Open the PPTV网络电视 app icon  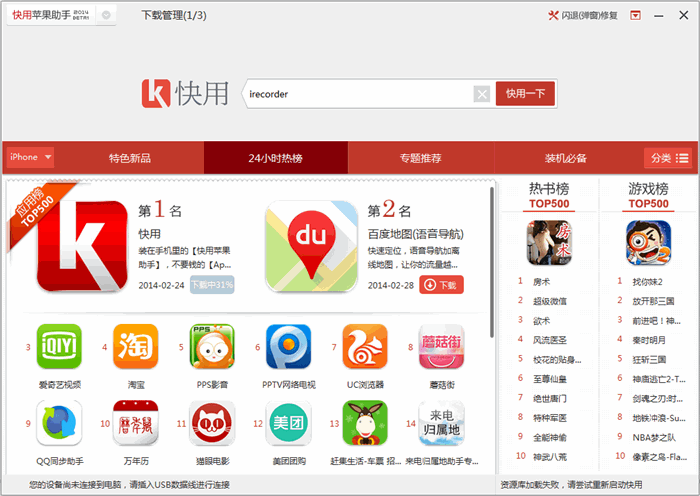point(289,346)
